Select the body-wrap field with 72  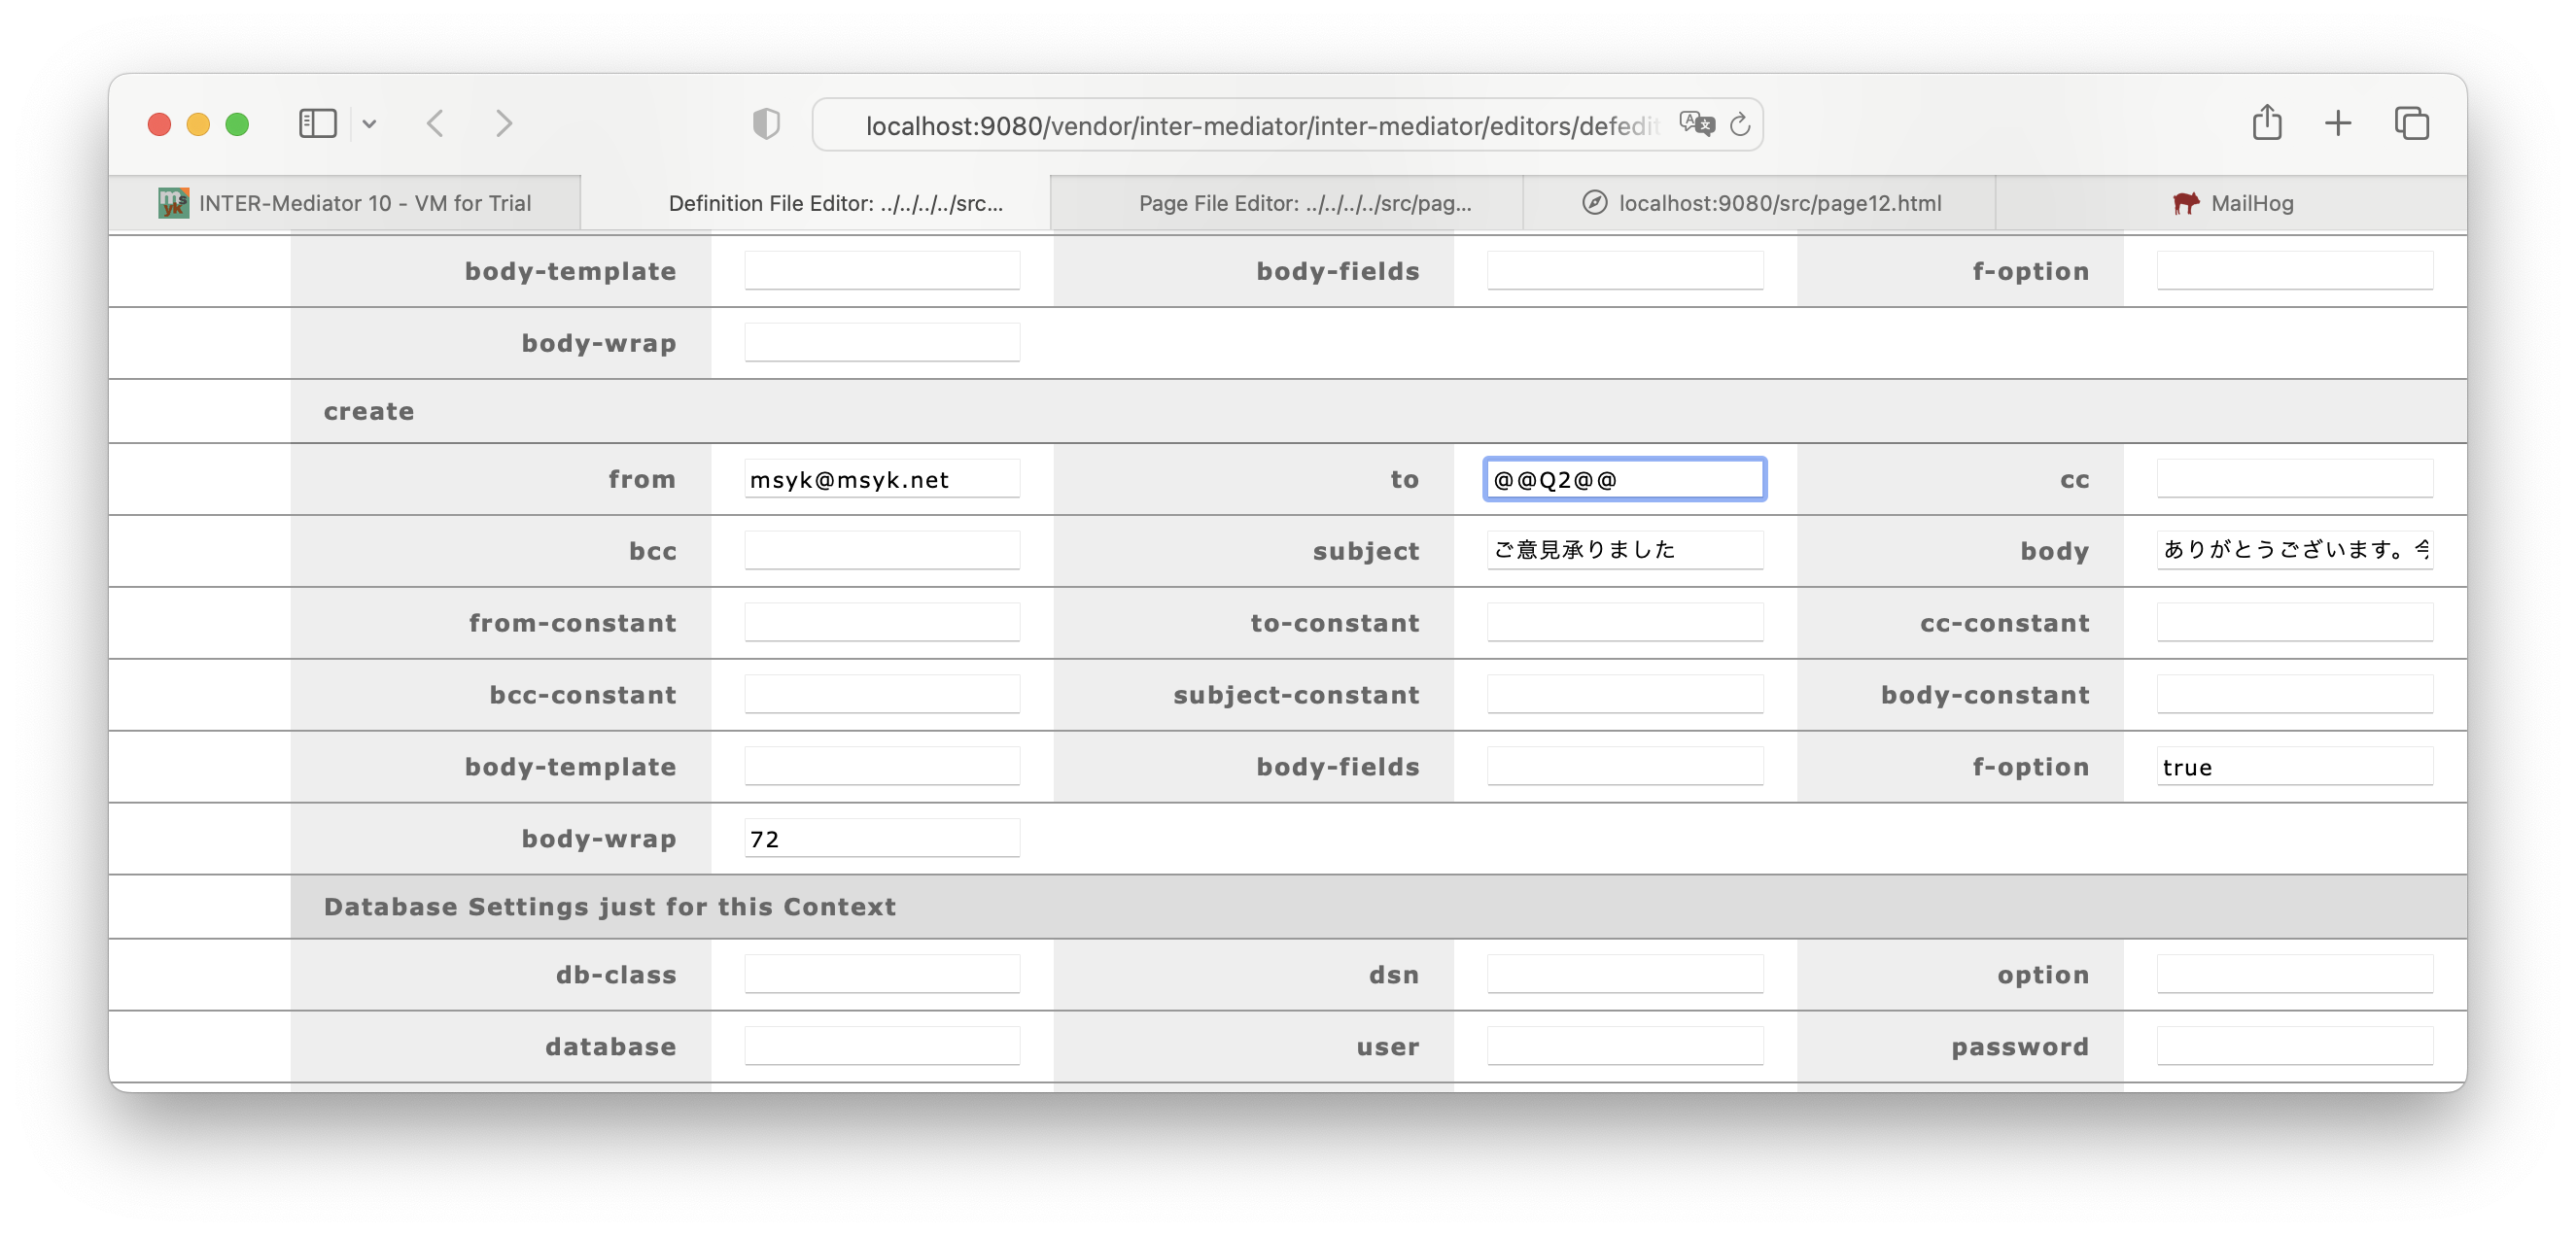[882, 839]
